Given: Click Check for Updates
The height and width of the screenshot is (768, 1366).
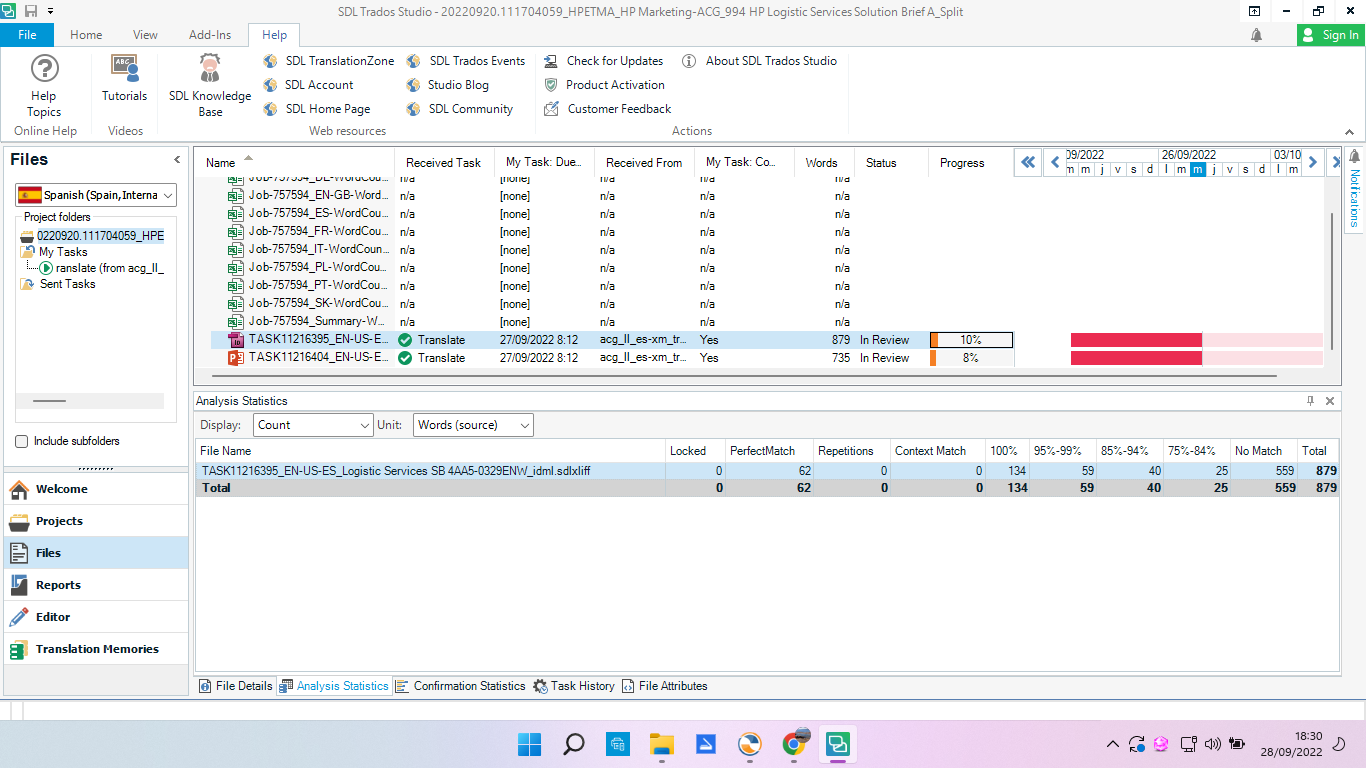Looking at the screenshot, I should [x=604, y=61].
